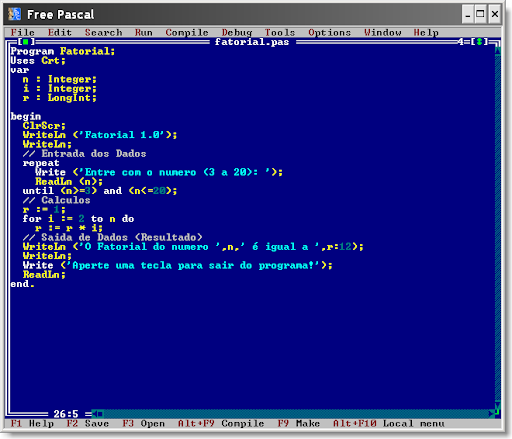Click the 'end.' line
Viewport: 512px width, 439px height.
tap(22, 284)
